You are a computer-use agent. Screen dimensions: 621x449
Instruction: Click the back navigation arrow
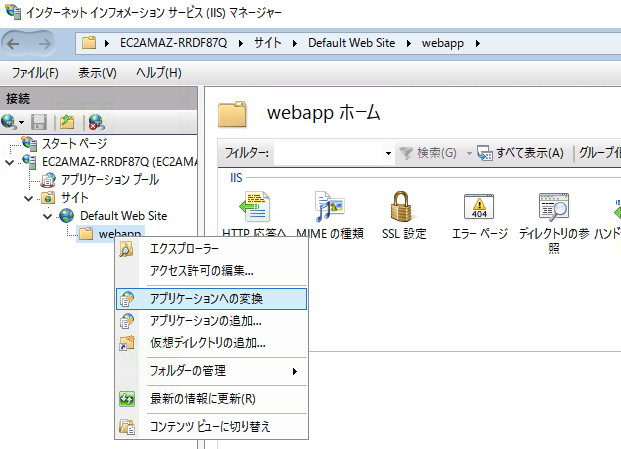click(x=13, y=44)
